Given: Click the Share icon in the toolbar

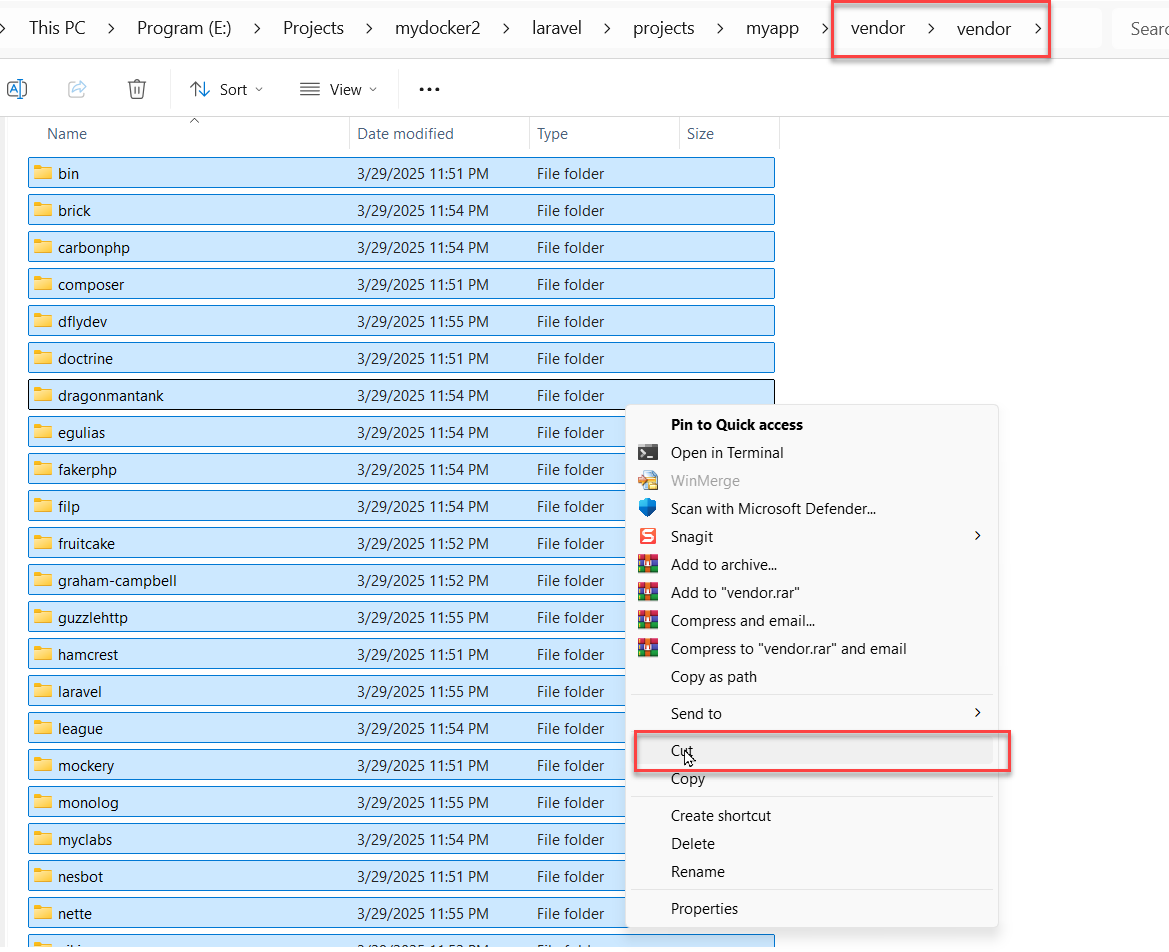Looking at the screenshot, I should click(77, 89).
